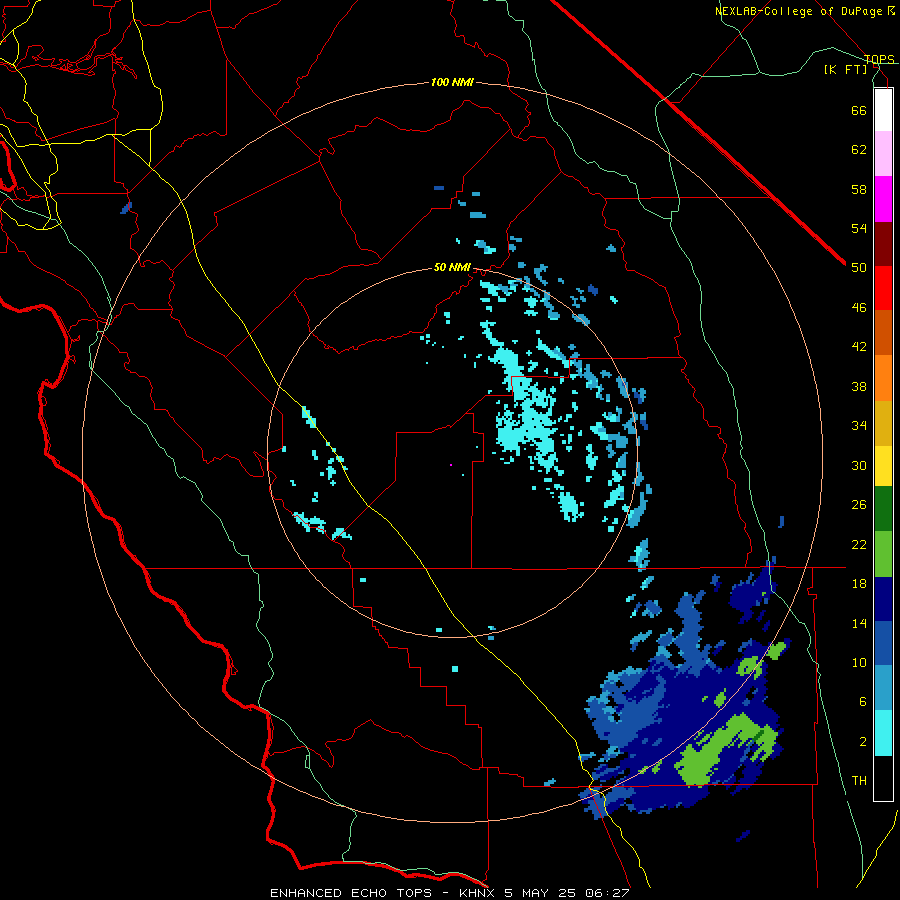Click the light blue swatch between 10 and 6
Image resolution: width=900 pixels, height=900 pixels.
pos(883,688)
